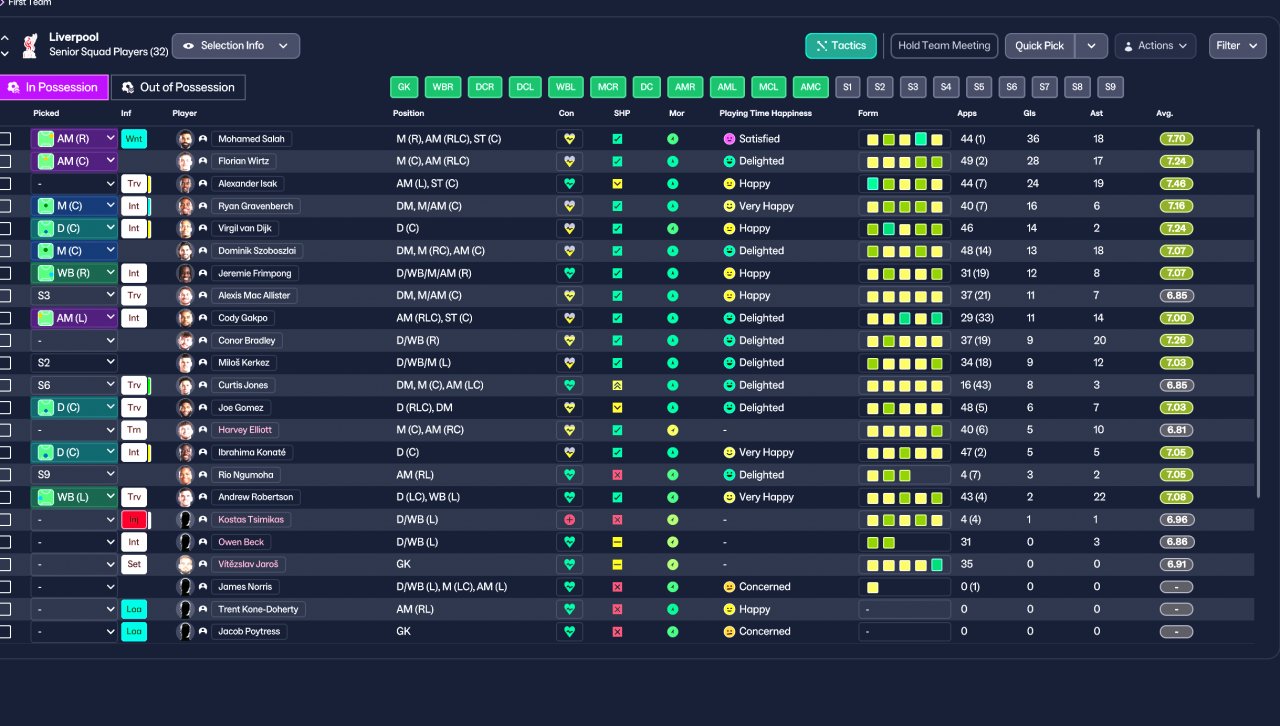The height and width of the screenshot is (726, 1280).
Task: Open Mohamed Salah's condition heart icon
Action: pos(570,139)
